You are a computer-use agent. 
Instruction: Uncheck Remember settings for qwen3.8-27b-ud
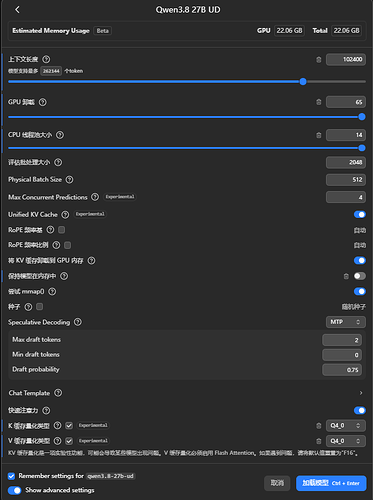pyautogui.click(x=11, y=476)
